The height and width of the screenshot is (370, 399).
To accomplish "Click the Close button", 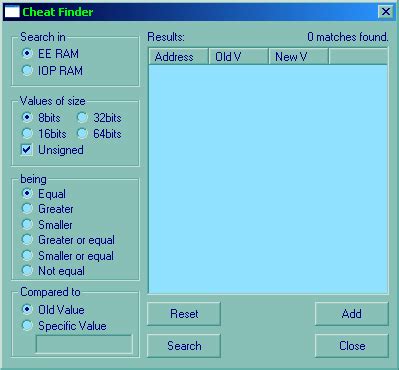I will [x=352, y=346].
